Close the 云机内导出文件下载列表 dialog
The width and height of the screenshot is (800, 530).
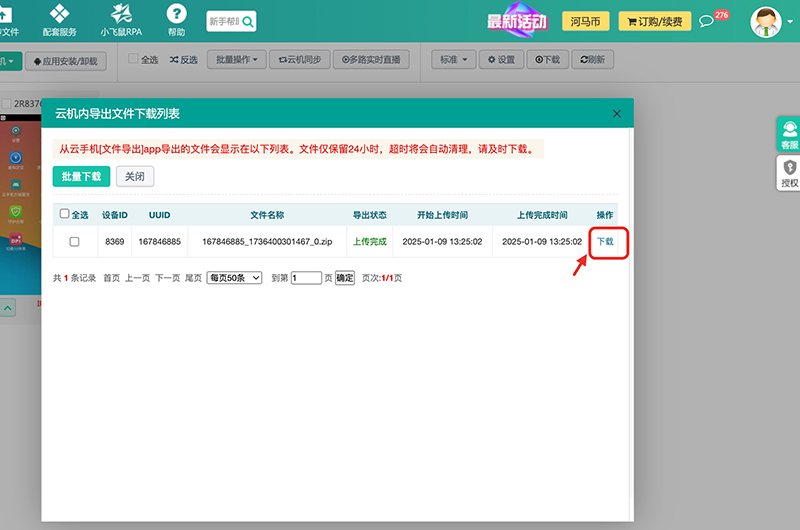coord(617,114)
